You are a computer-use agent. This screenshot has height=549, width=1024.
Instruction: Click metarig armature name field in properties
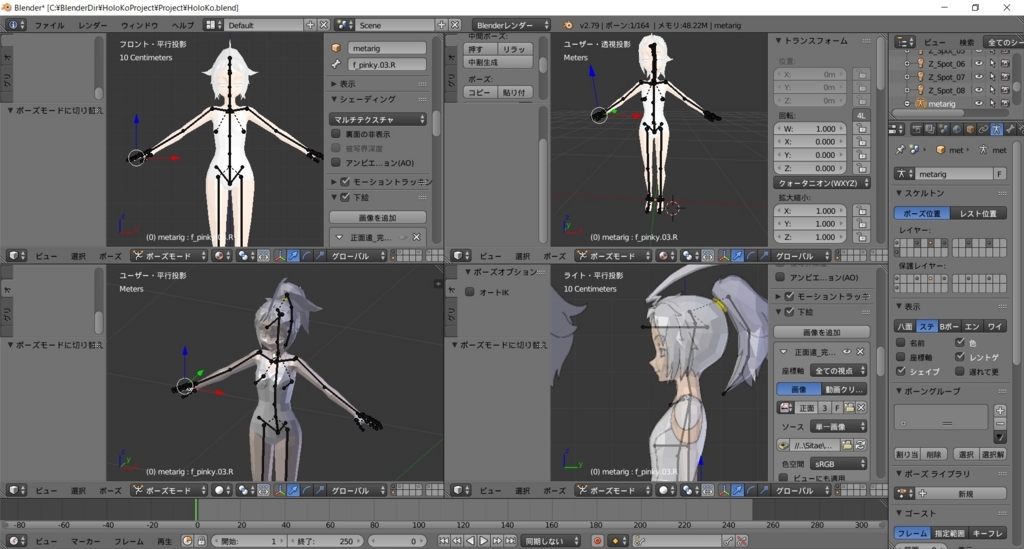[x=955, y=174]
